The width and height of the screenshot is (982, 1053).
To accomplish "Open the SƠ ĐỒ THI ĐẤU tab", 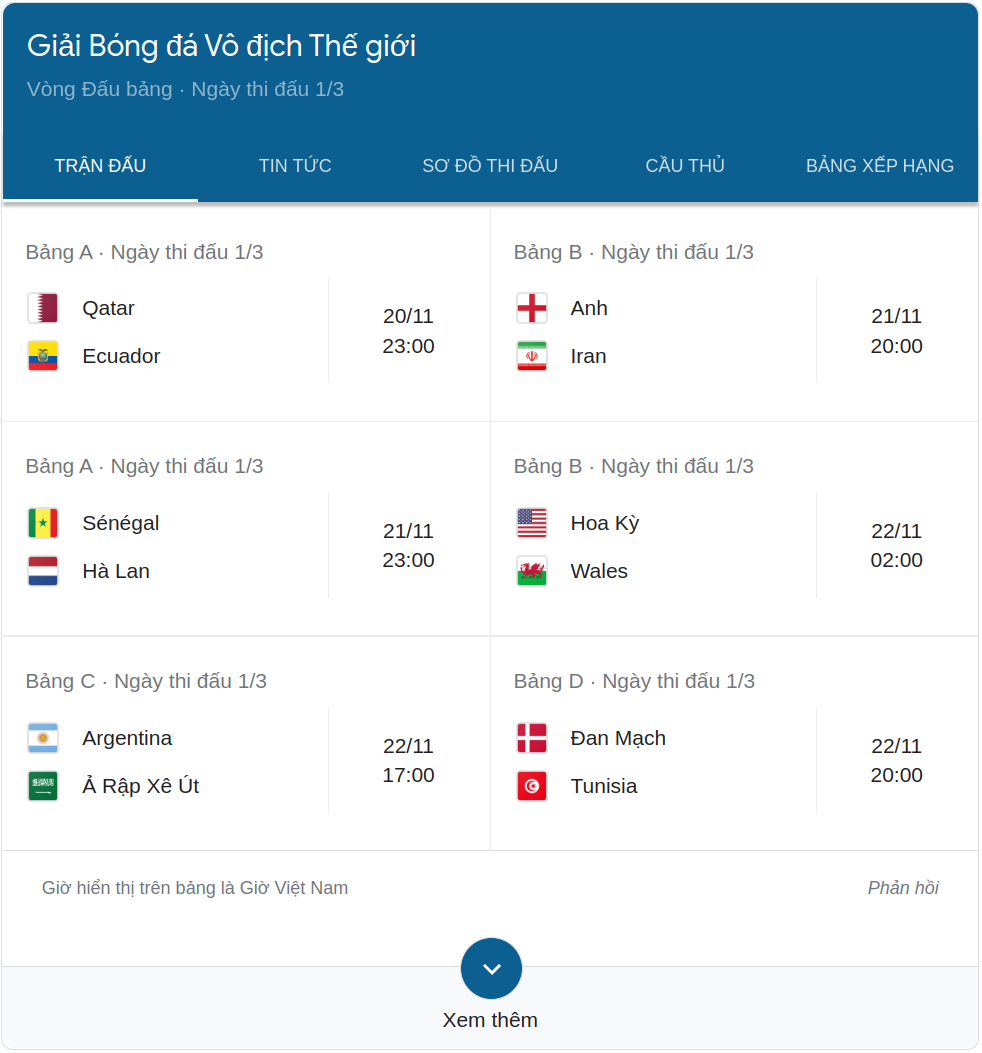I will [490, 166].
